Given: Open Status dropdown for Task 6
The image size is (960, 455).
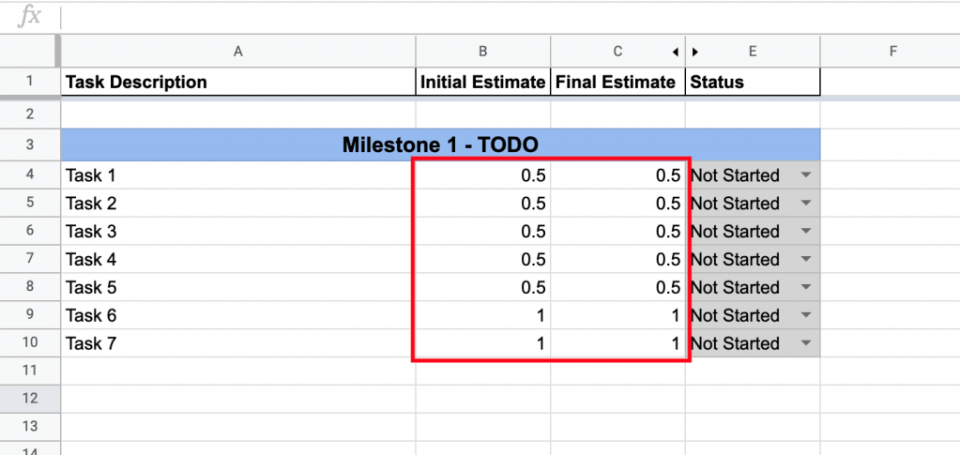Looking at the screenshot, I should tap(806, 316).
